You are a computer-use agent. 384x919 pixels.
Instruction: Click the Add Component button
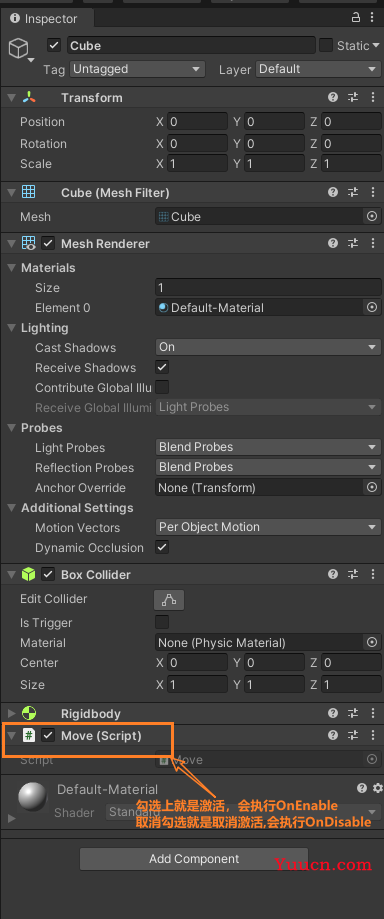194,859
